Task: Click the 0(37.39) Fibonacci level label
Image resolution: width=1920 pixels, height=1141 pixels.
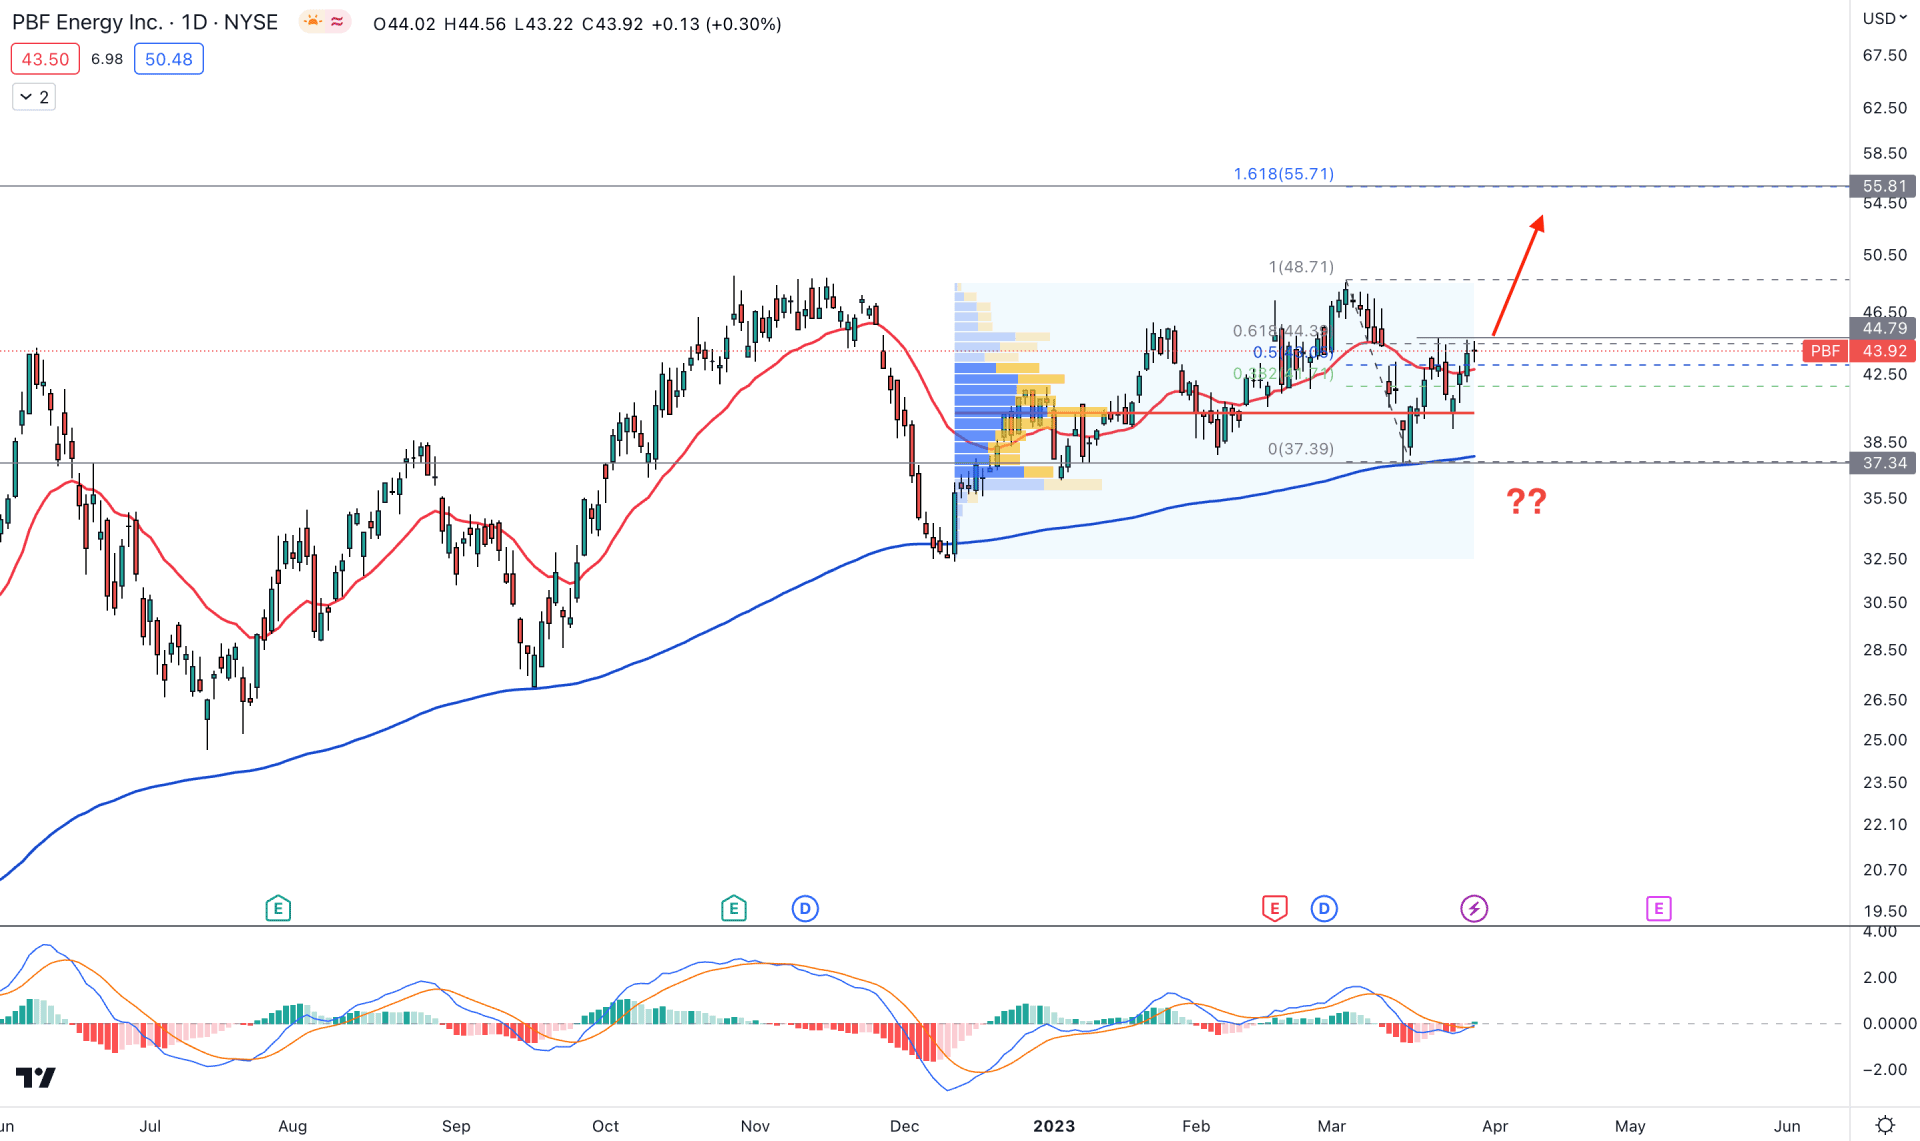Action: coord(1301,449)
